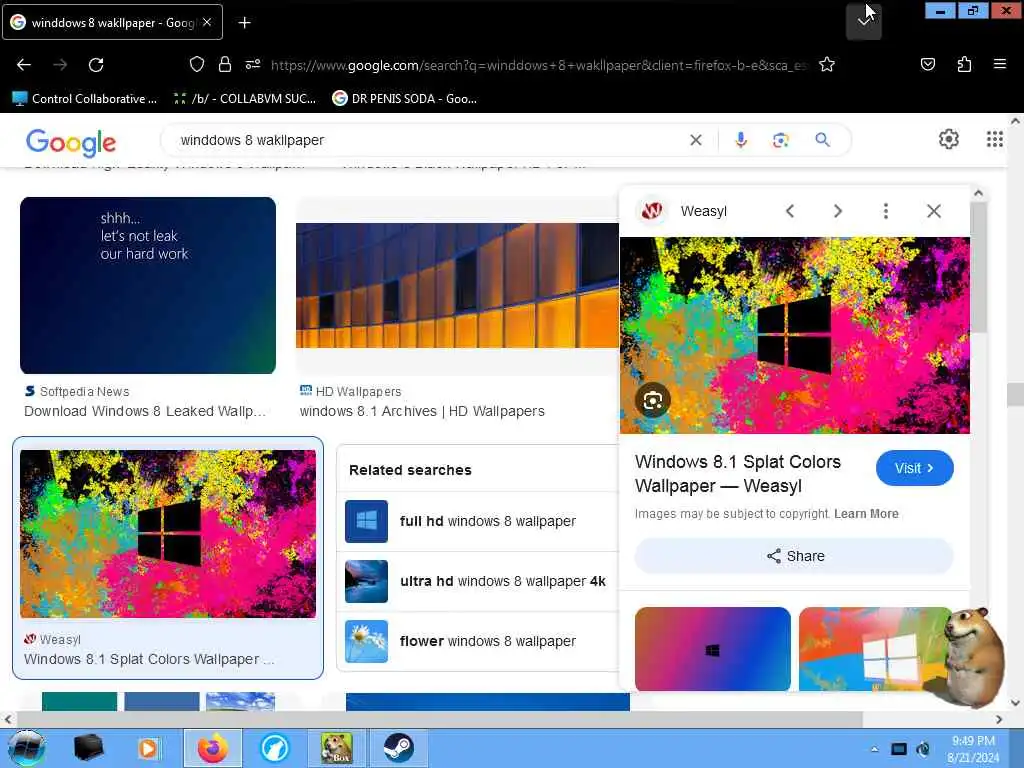This screenshot has height=768, width=1024.
Task: Open the taskbar clock showing 9:49 PM
Action: [973, 749]
